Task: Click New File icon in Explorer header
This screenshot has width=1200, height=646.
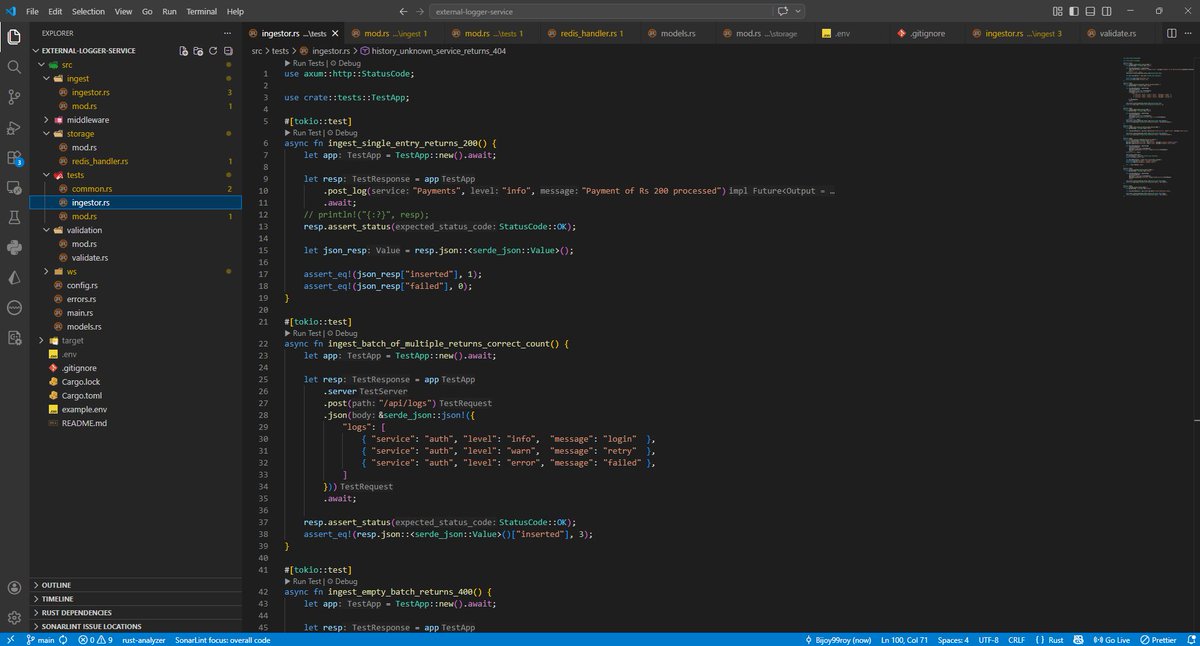Action: point(183,50)
